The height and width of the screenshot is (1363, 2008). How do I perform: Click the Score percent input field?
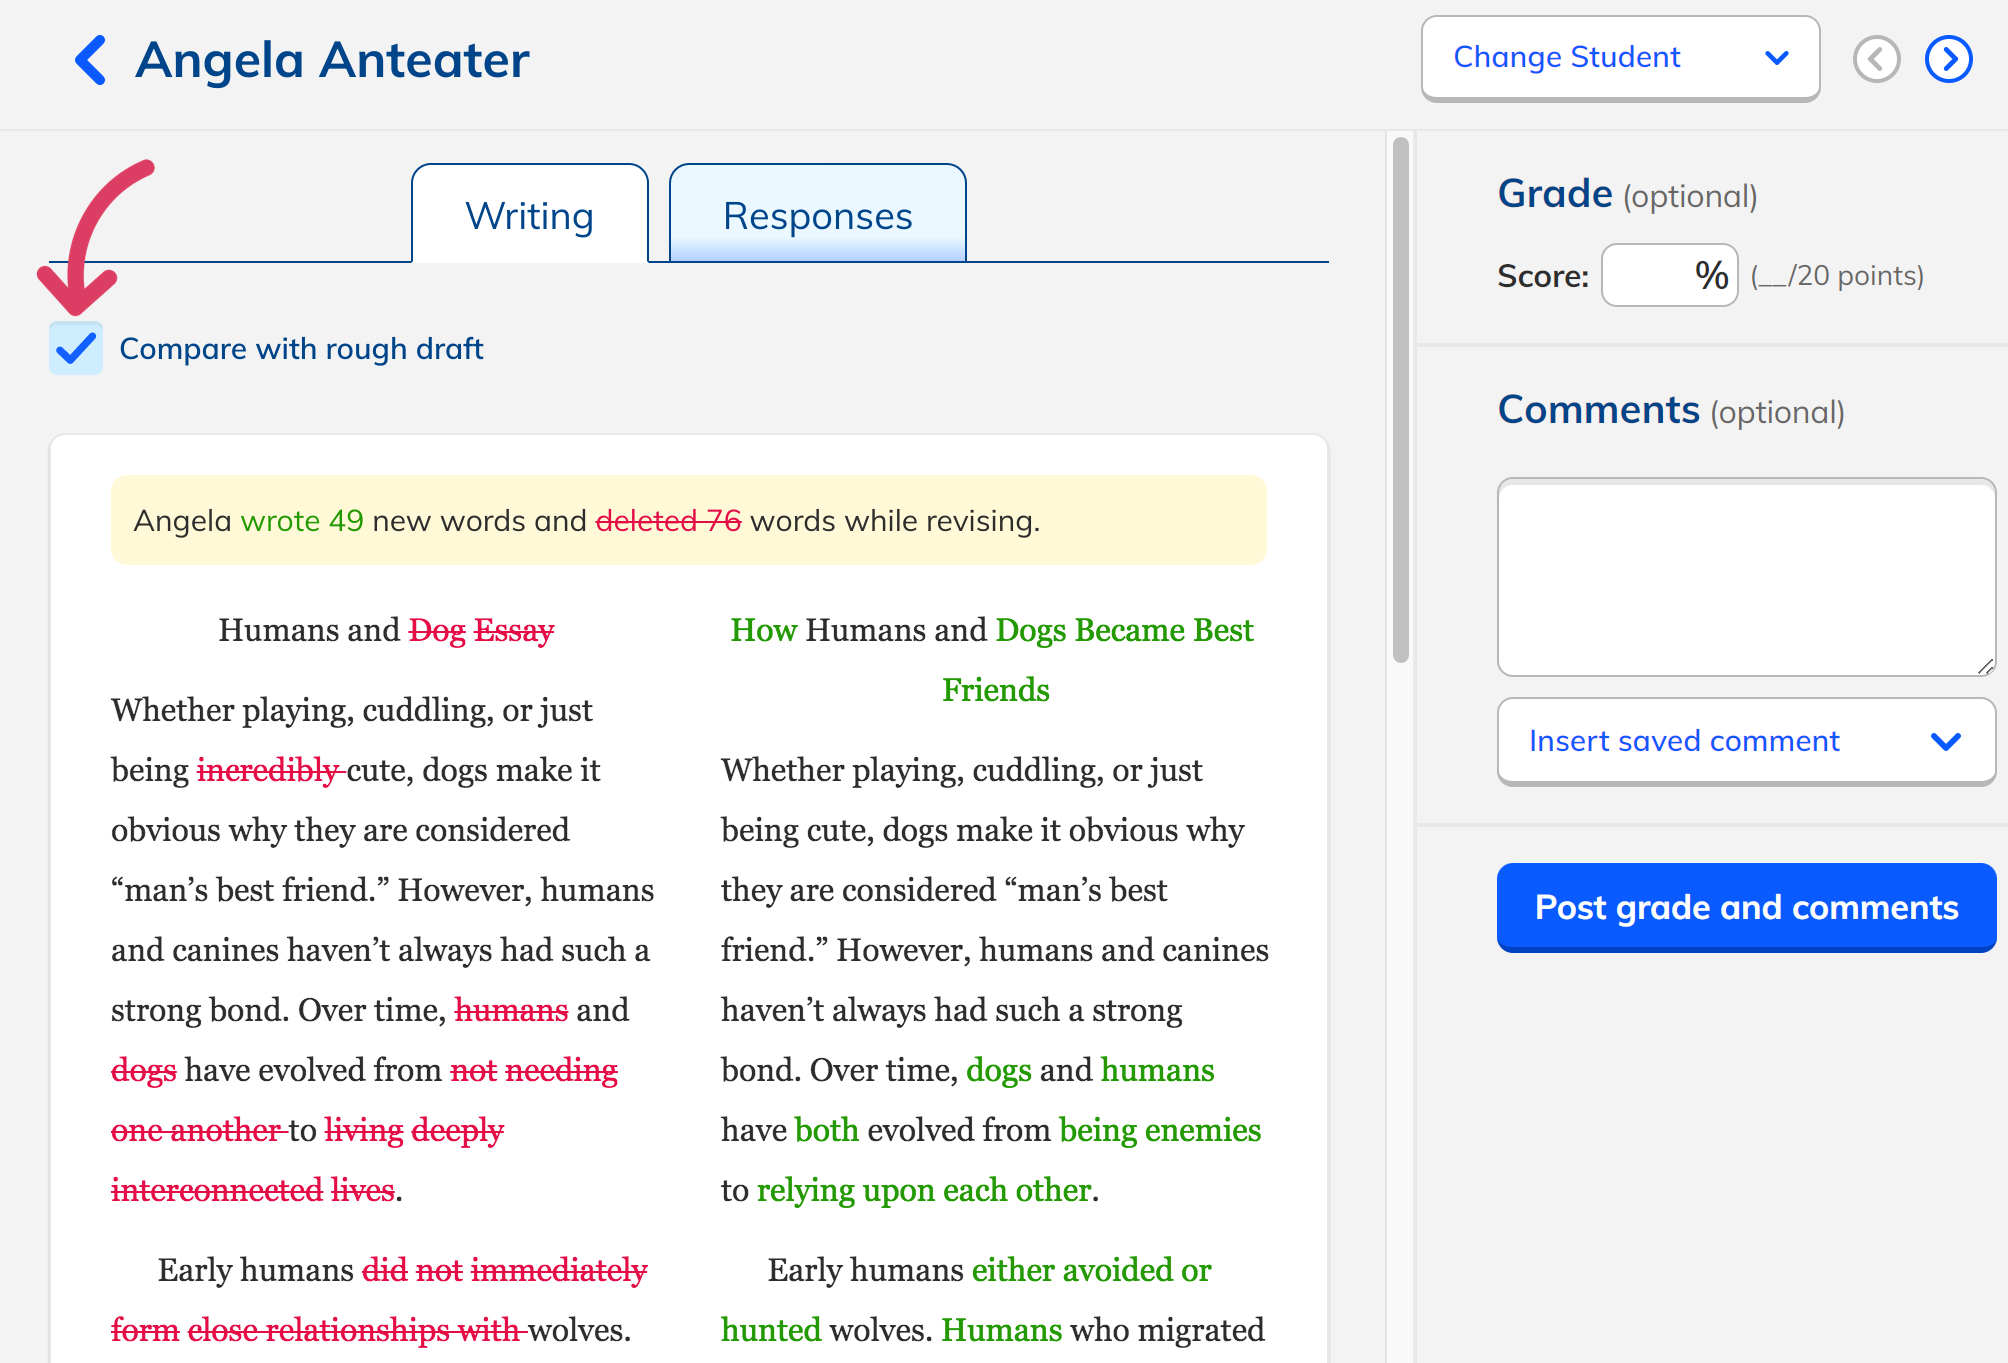click(x=1669, y=275)
